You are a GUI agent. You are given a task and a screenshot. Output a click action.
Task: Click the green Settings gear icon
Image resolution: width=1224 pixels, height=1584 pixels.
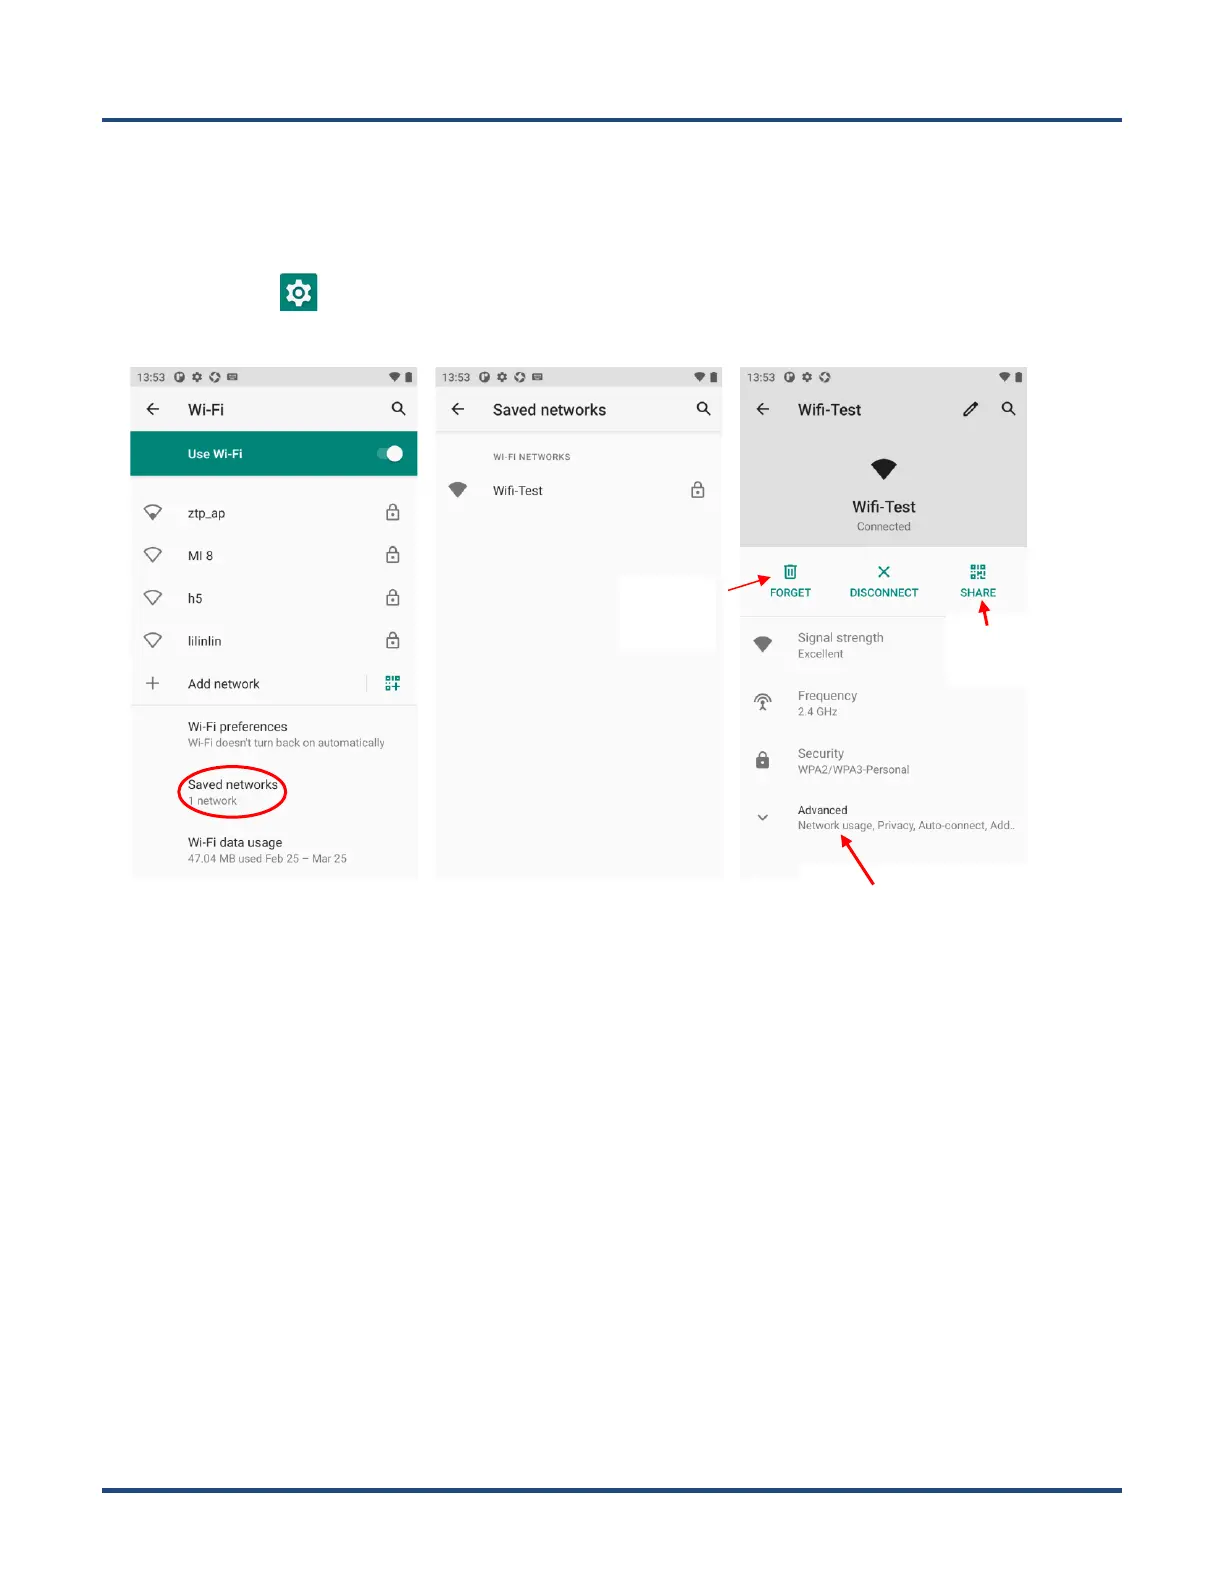point(298,292)
